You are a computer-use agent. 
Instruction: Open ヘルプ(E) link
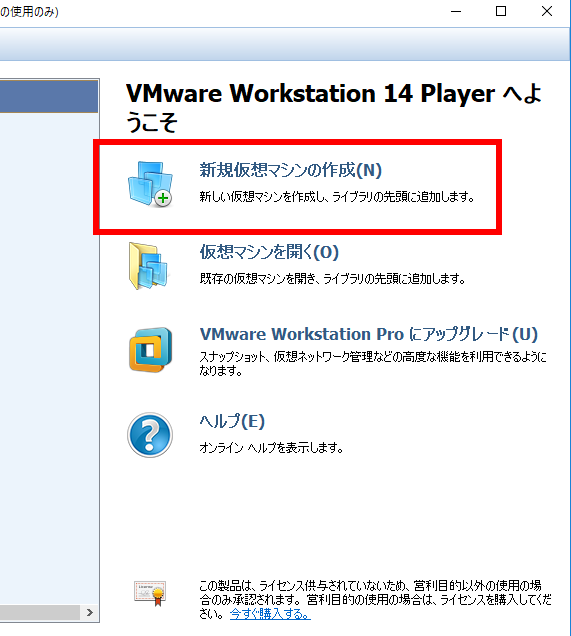click(232, 421)
